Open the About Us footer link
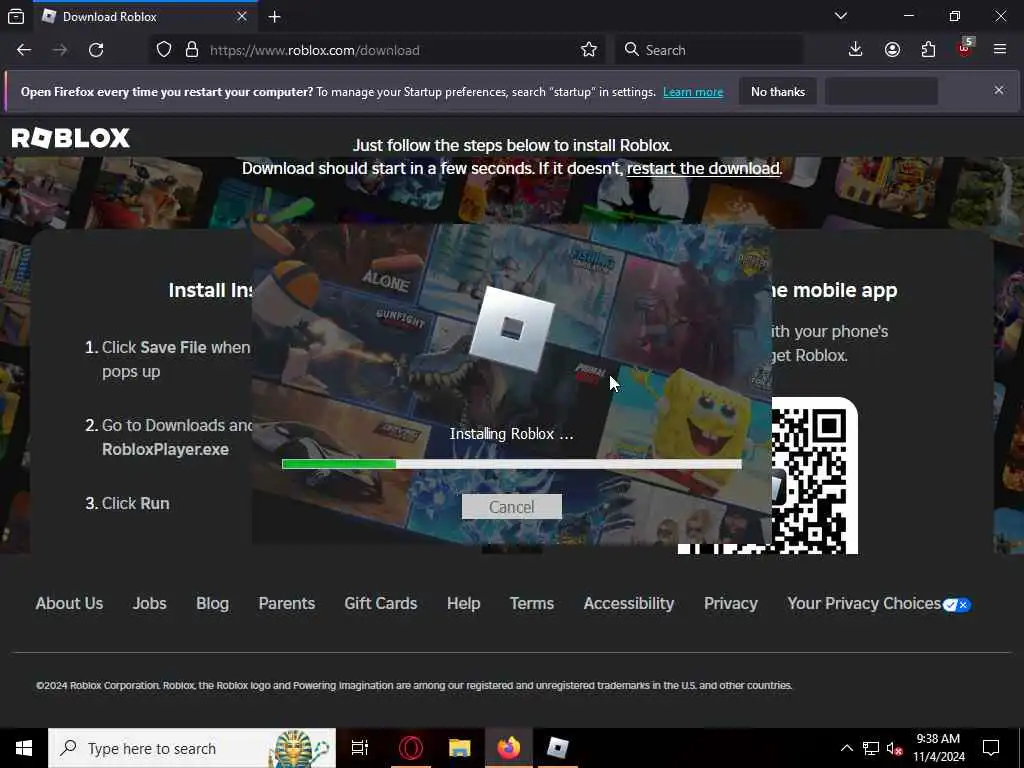The height and width of the screenshot is (768, 1024). click(69, 603)
